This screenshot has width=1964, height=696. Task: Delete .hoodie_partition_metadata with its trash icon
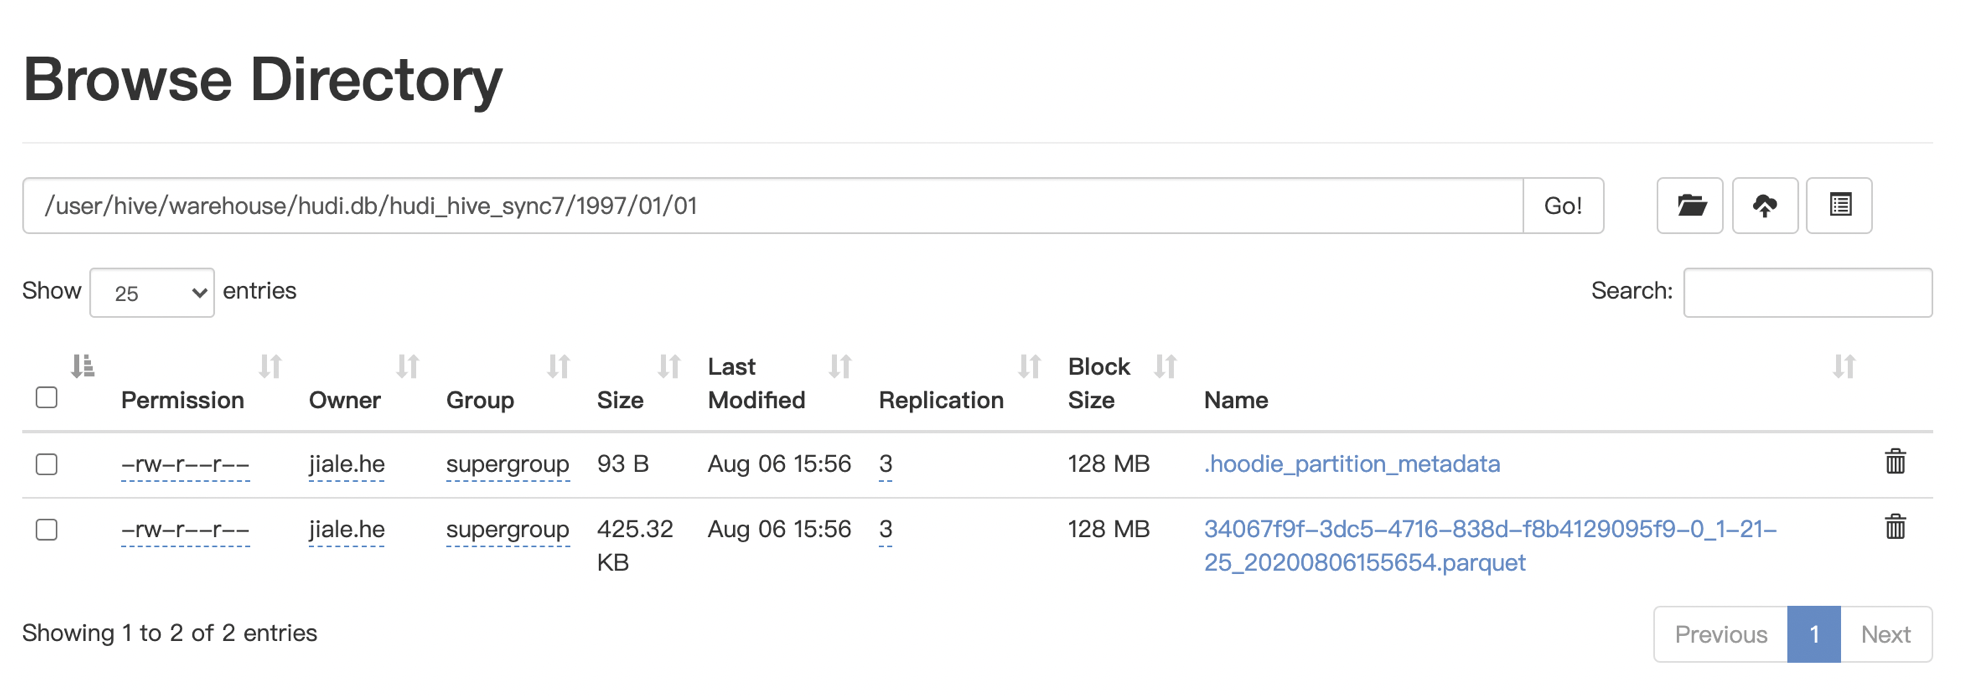(1895, 462)
